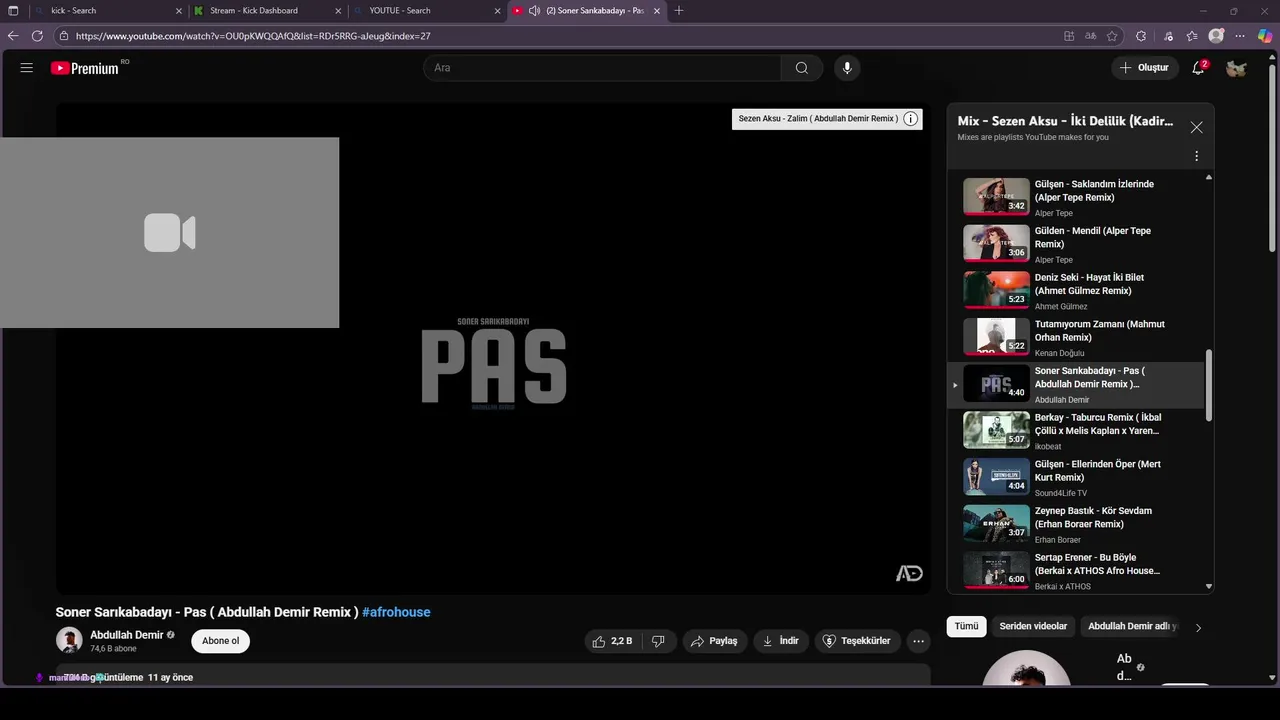Select the Tümü filter chip
This screenshot has width=1280, height=720.
click(966, 626)
